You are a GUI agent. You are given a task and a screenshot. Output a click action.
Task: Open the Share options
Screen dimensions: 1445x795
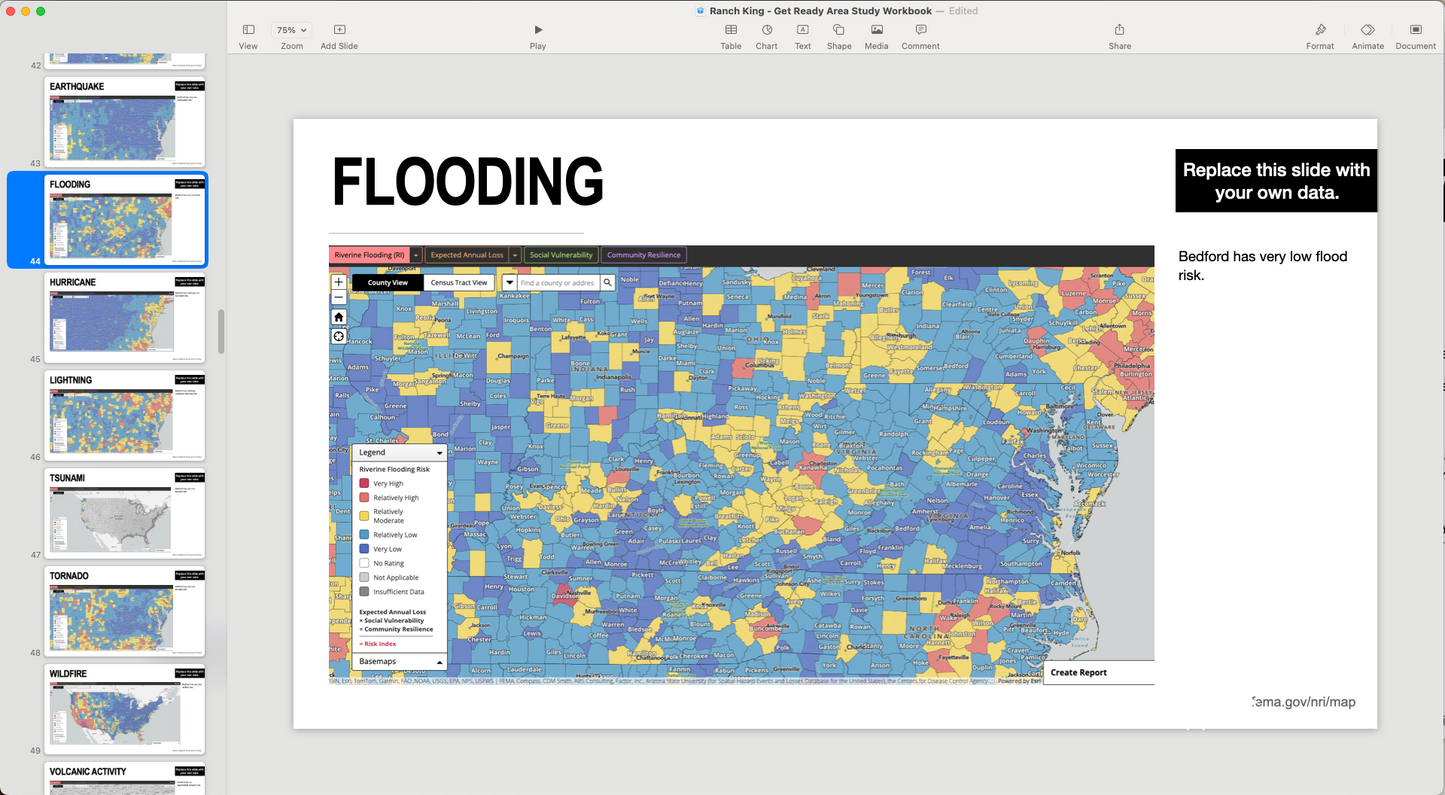click(1120, 36)
